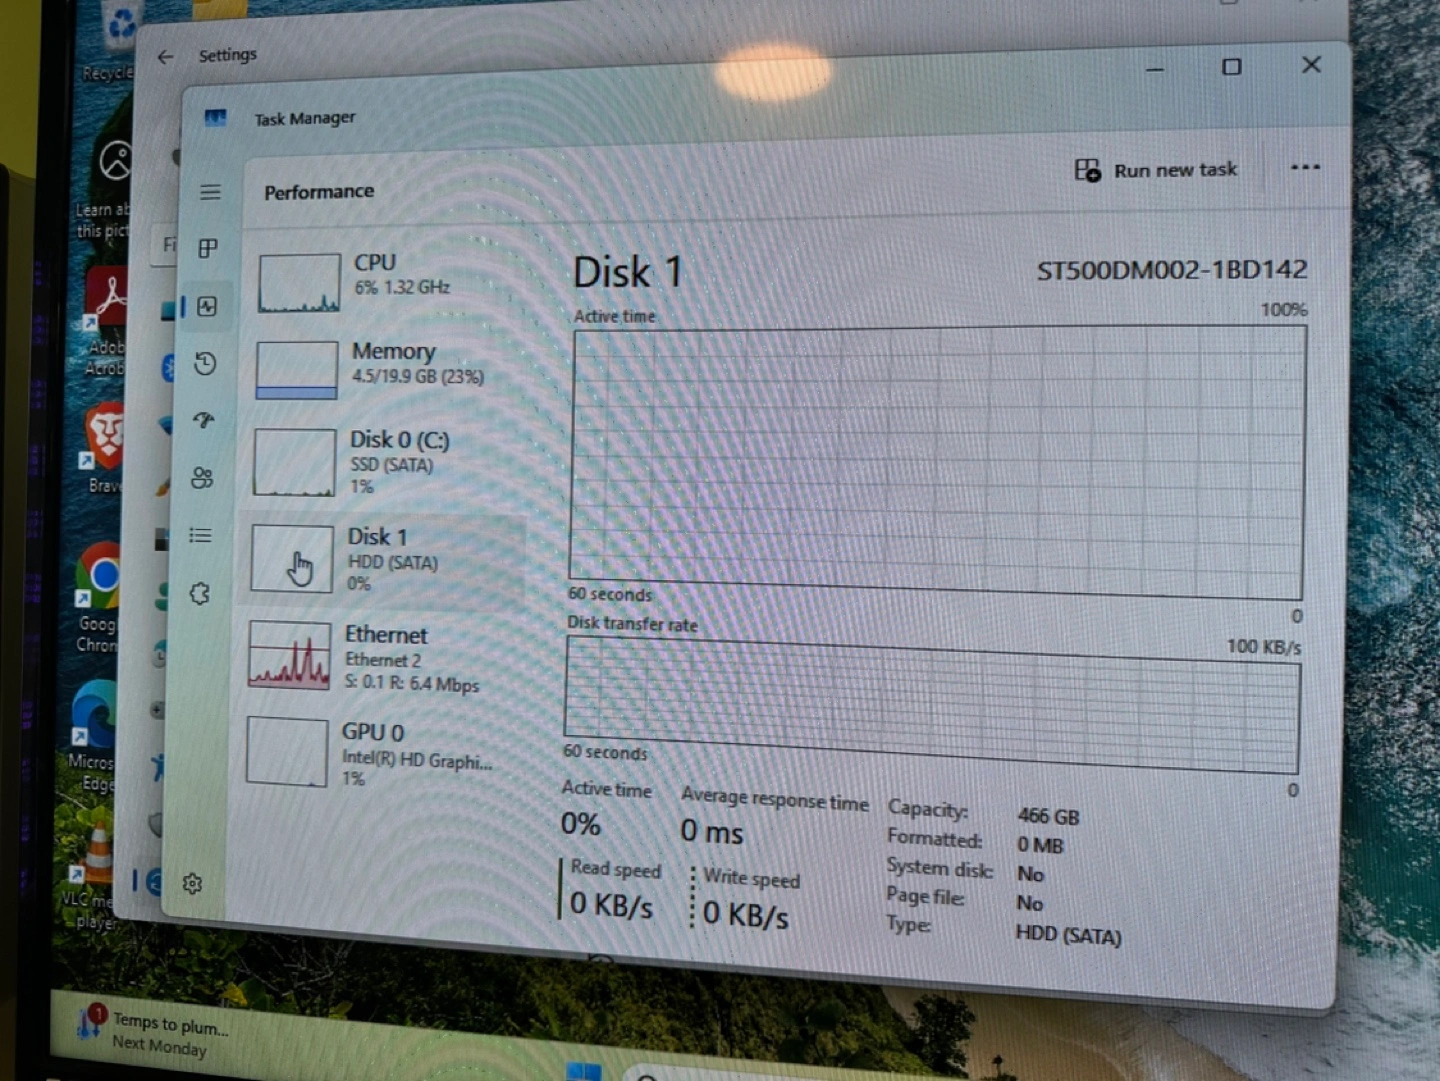Open the Temps to plummet weather widget
Viewport: 1440px width, 1081px height.
pos(154,1031)
